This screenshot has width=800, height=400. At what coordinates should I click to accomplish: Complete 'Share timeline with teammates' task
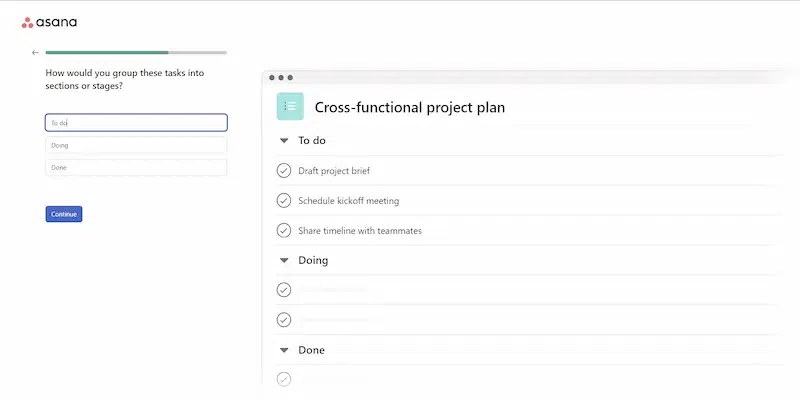coord(284,231)
